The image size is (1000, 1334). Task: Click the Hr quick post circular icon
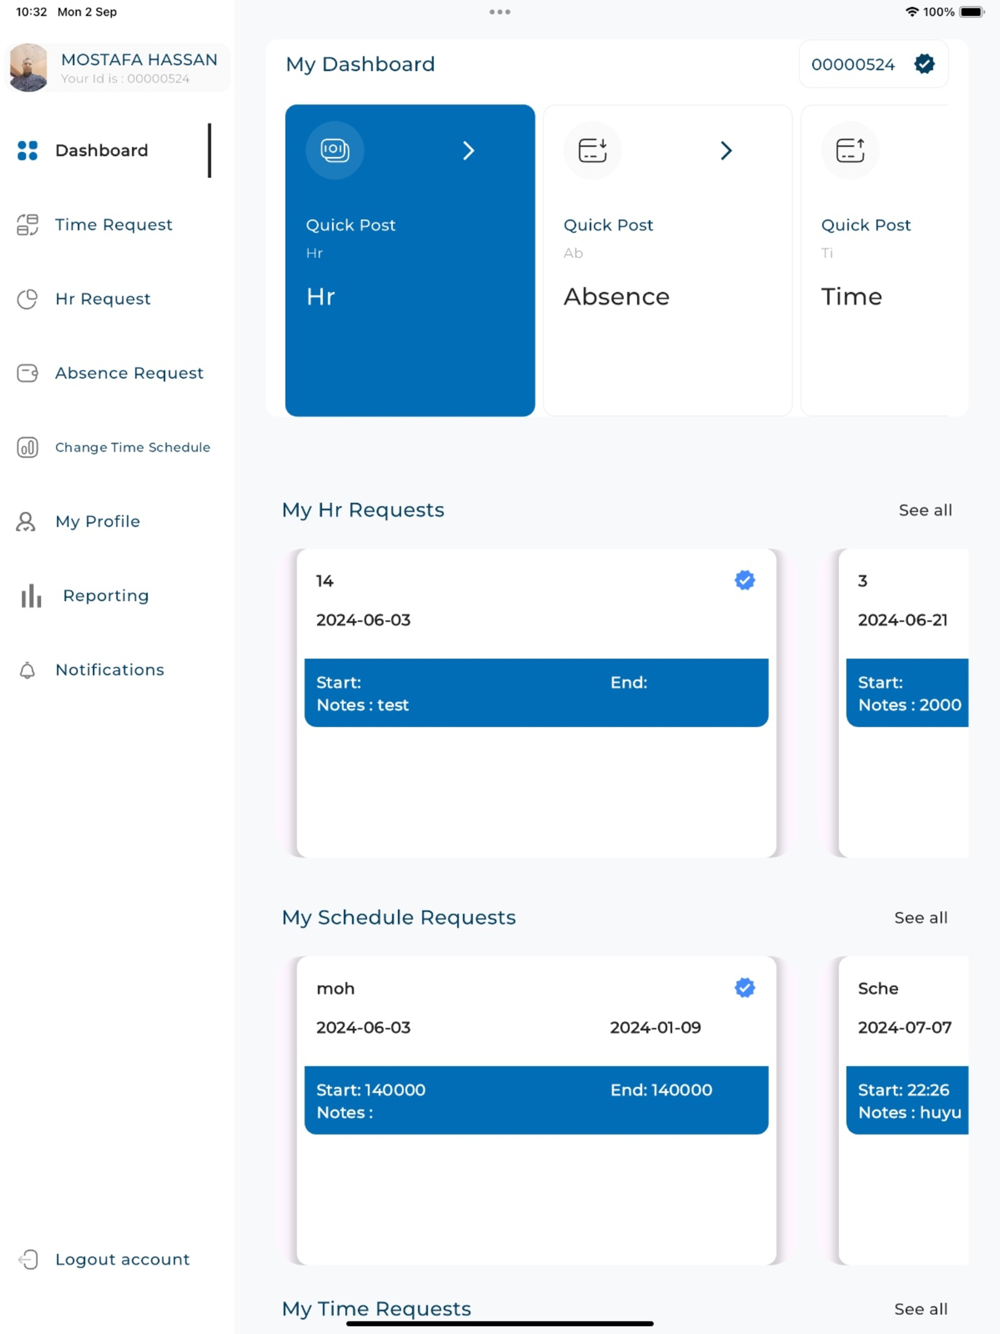click(335, 150)
